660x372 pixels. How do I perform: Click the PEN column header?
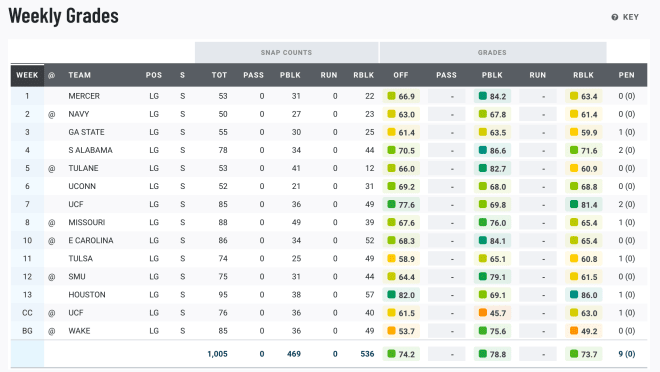(x=626, y=75)
